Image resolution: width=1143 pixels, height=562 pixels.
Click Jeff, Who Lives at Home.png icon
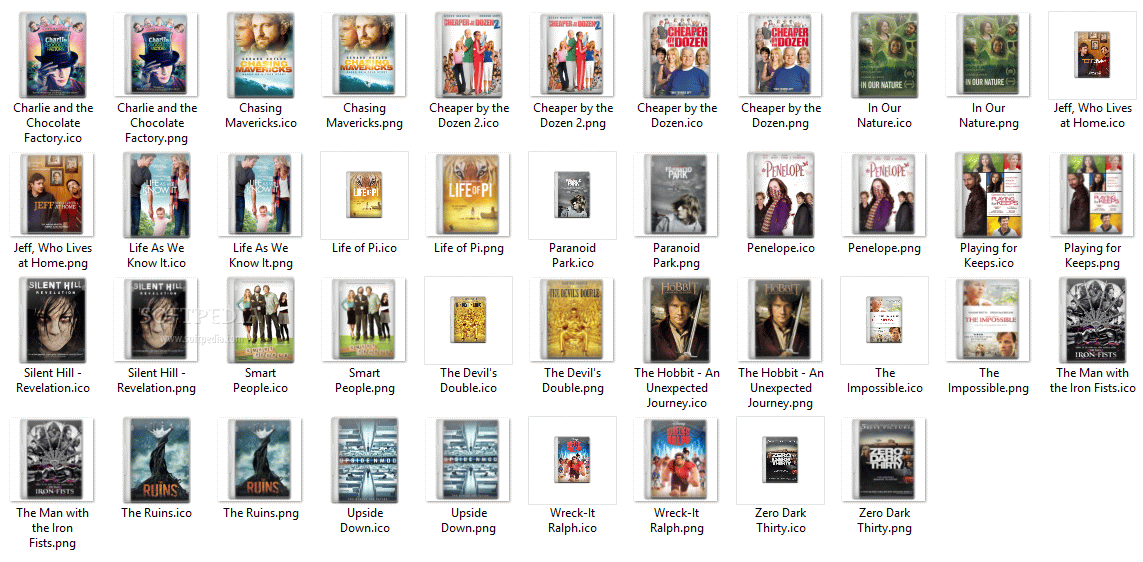(x=52, y=194)
